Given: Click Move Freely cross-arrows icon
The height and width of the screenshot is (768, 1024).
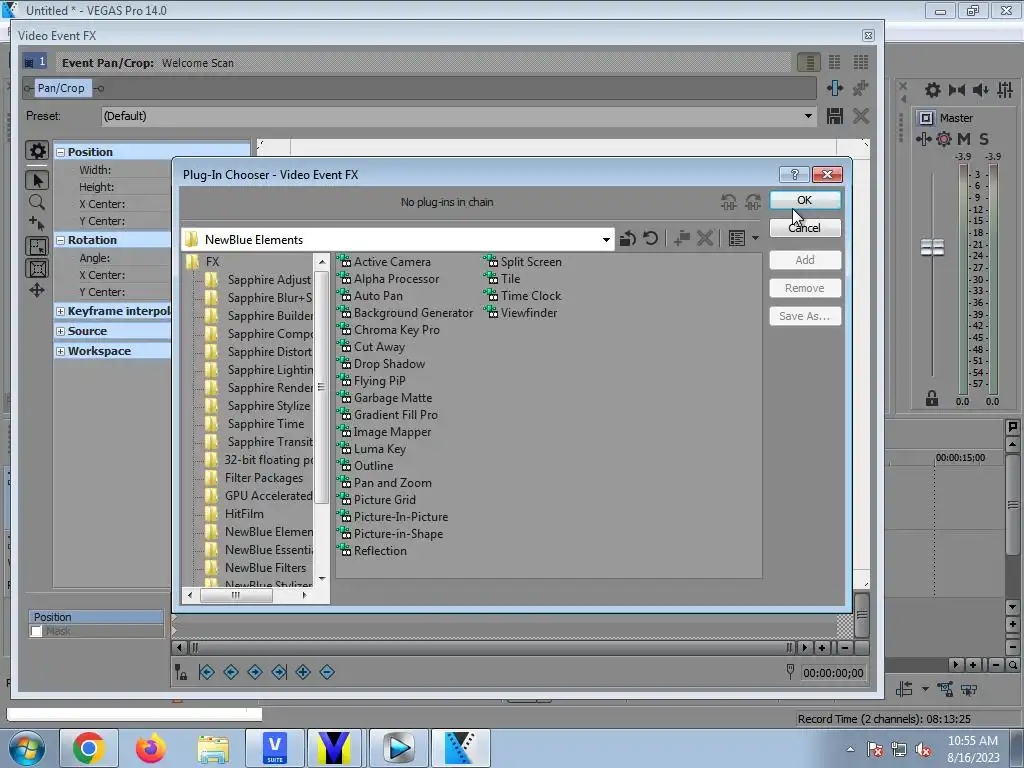Looking at the screenshot, I should [x=37, y=290].
